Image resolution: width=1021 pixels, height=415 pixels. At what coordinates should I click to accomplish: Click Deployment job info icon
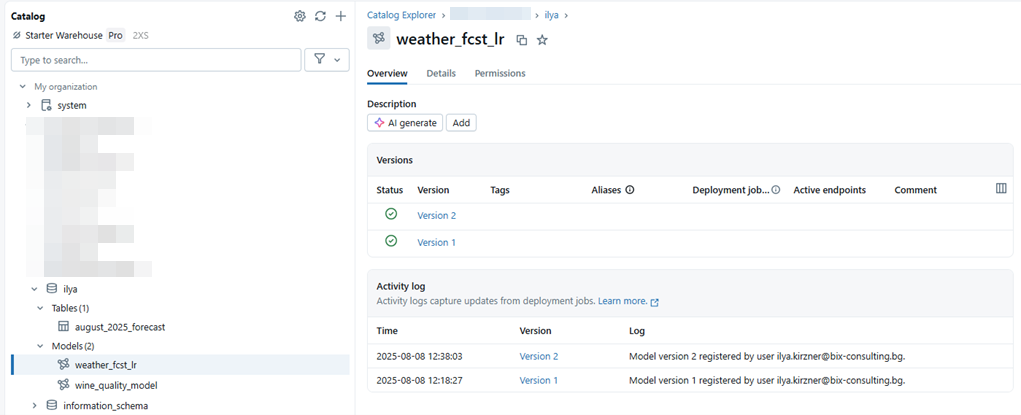coord(776,190)
